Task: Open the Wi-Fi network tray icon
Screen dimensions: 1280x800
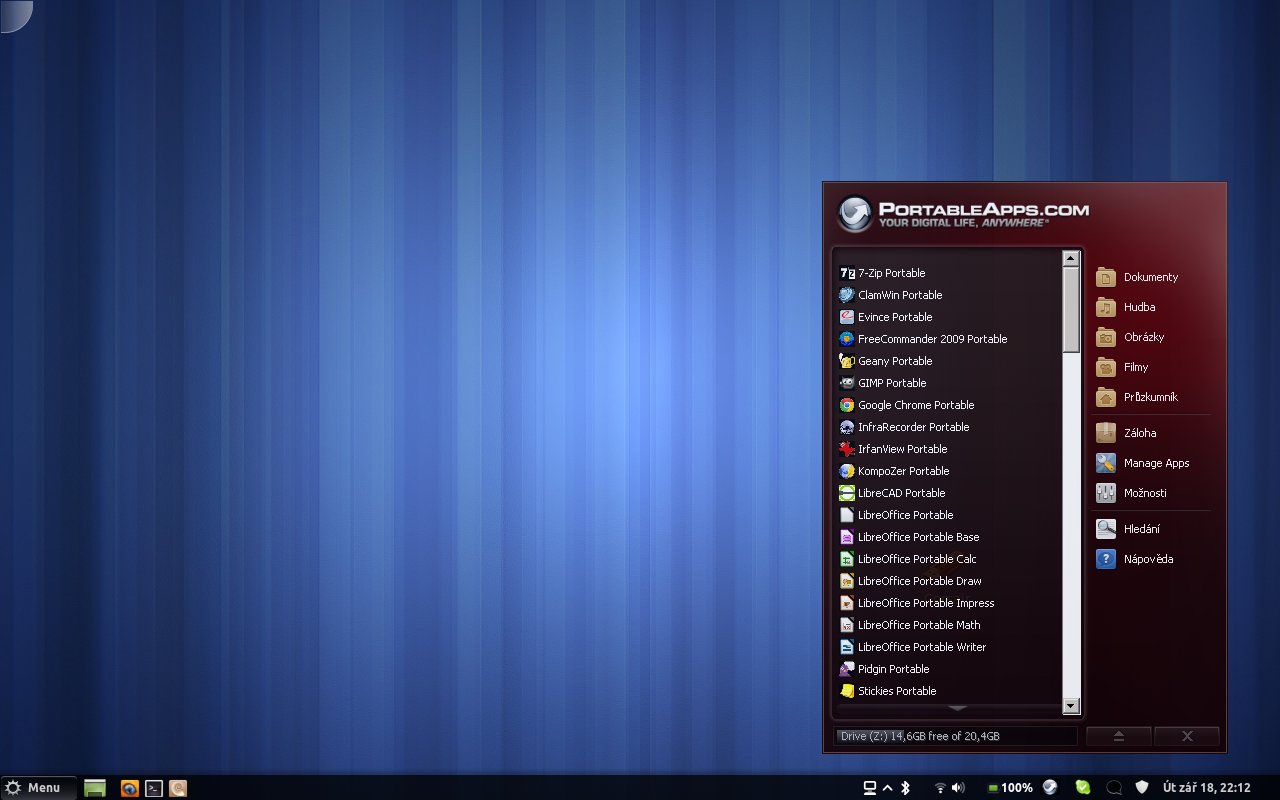Action: pyautogui.click(x=940, y=788)
